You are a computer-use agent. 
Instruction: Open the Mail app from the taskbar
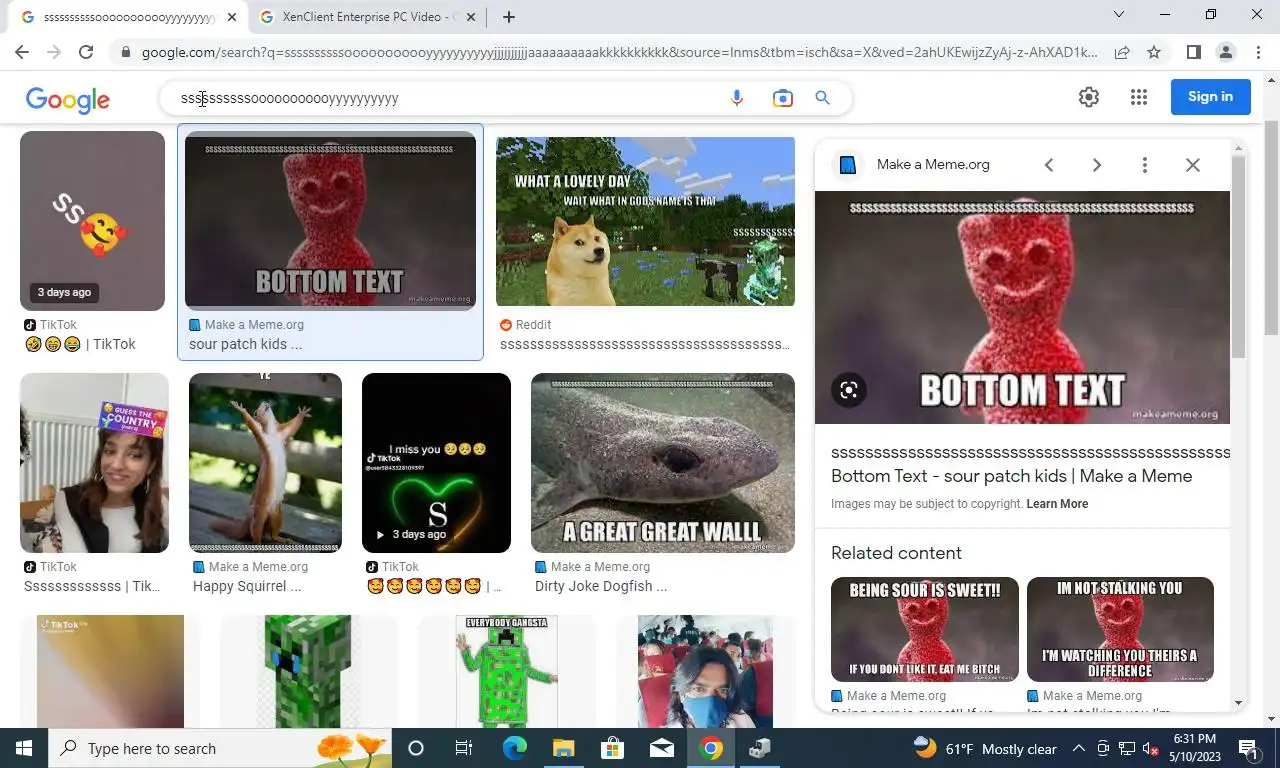[x=661, y=748]
